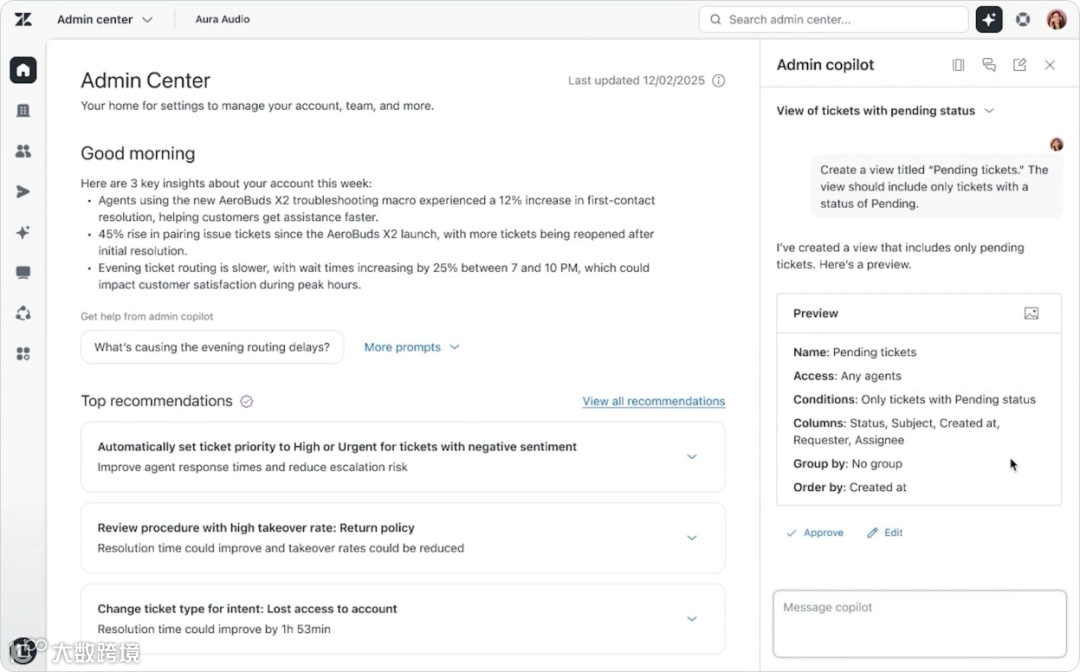
Task: Open the Account building icon in sidebar
Action: click(23, 111)
